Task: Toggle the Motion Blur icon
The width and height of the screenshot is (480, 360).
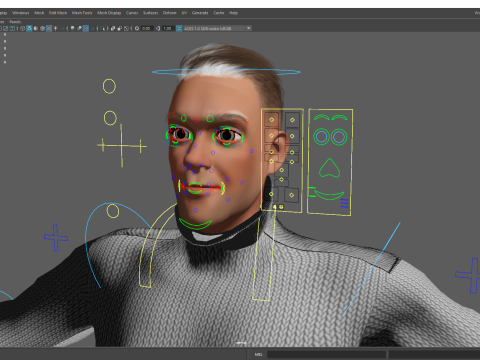Action: [x=79, y=28]
